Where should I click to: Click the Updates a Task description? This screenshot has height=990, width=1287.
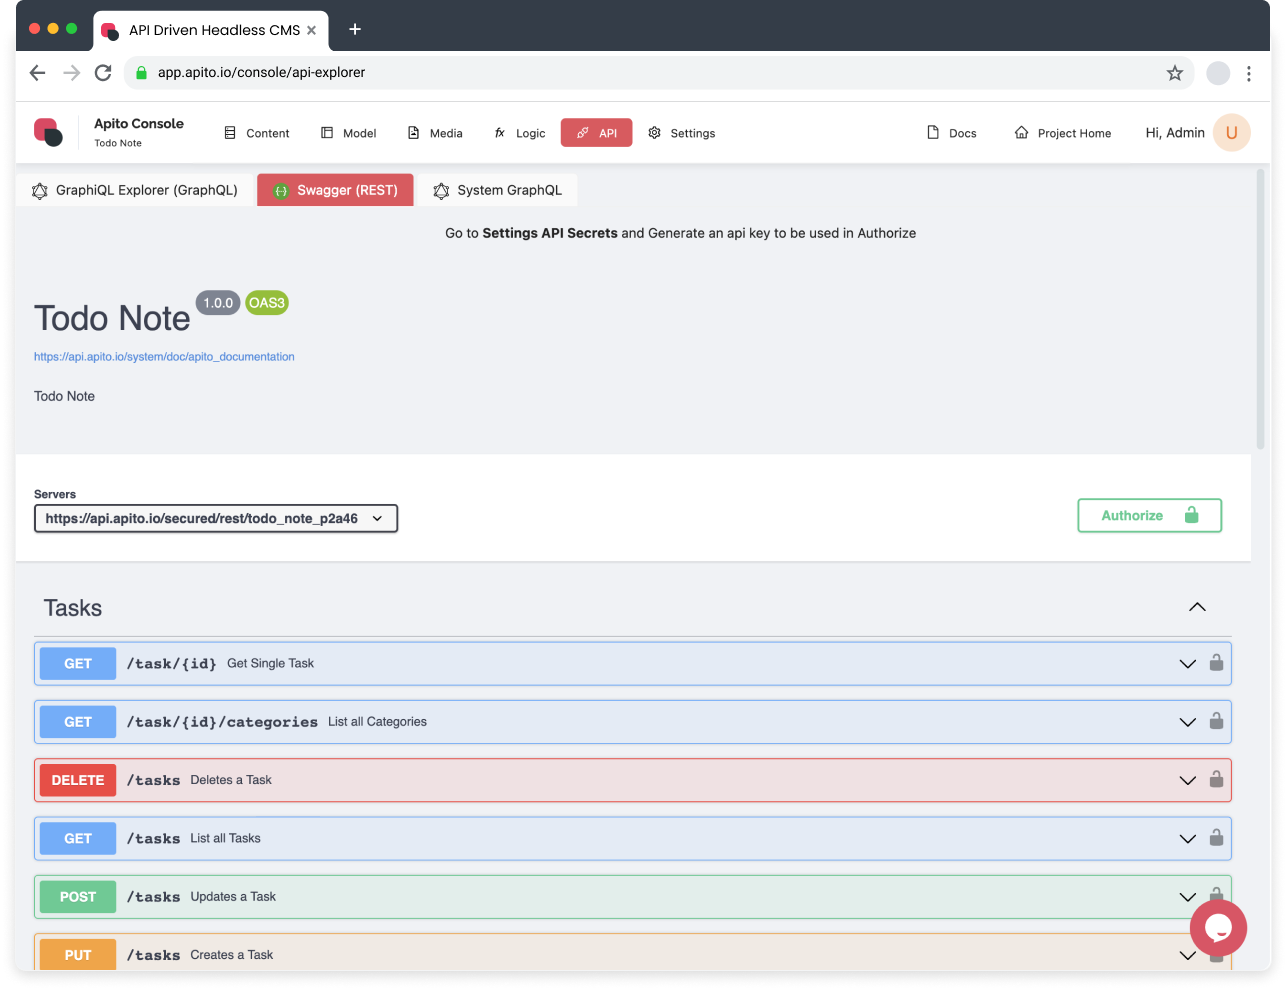[x=233, y=897]
